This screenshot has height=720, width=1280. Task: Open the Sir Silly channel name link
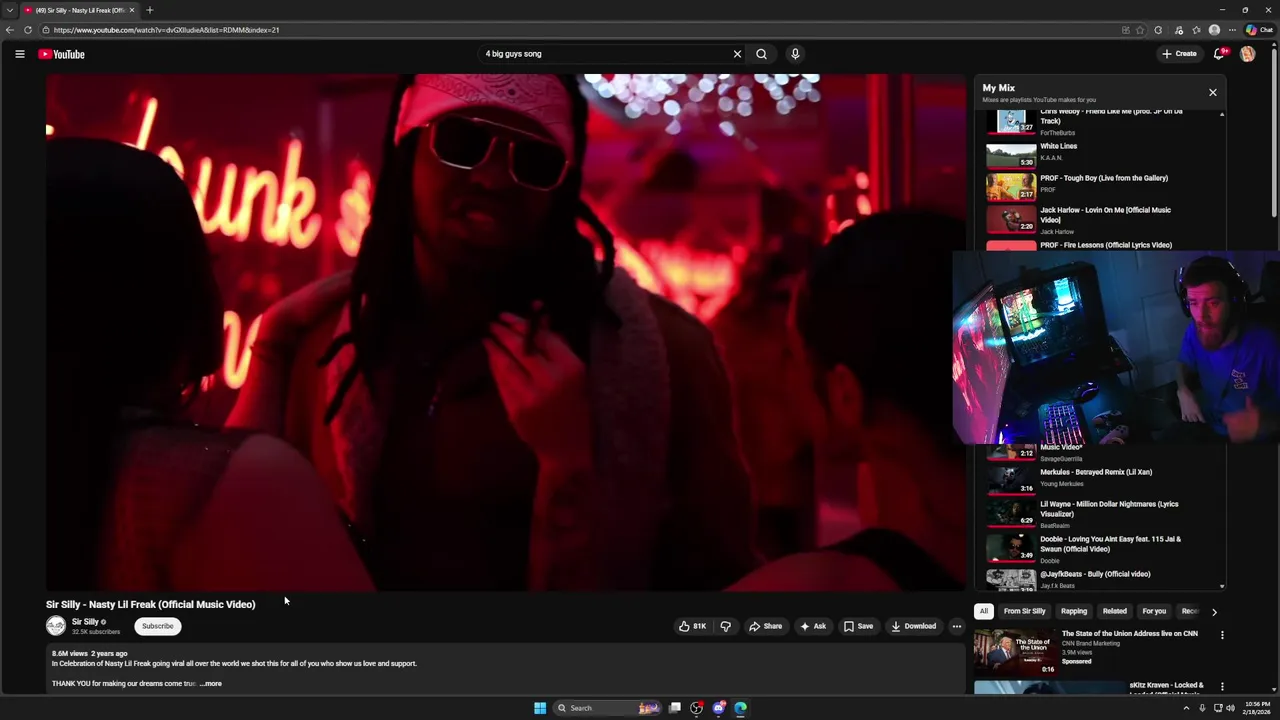pyautogui.click(x=85, y=622)
